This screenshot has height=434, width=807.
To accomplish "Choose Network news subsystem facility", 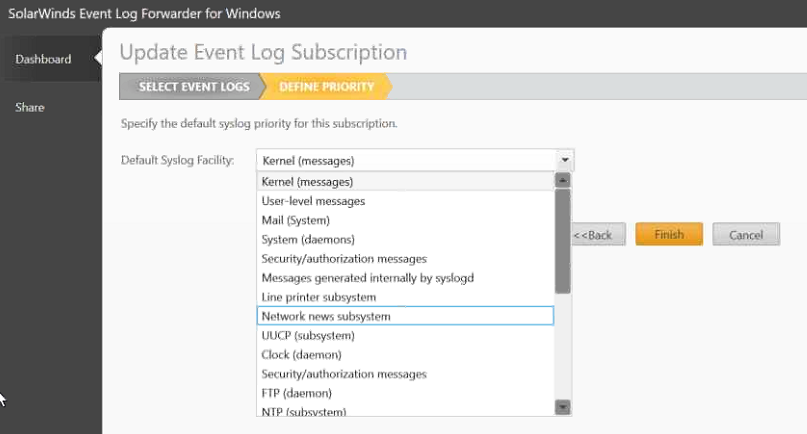I will 406,316.
